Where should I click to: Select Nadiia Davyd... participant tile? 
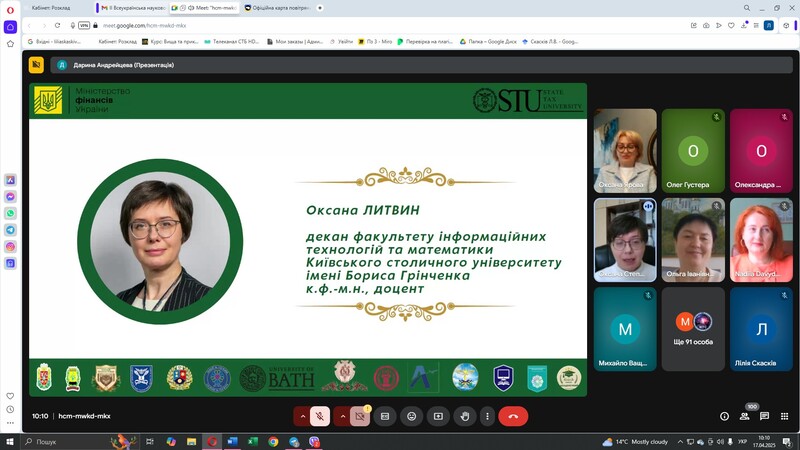coord(761,240)
